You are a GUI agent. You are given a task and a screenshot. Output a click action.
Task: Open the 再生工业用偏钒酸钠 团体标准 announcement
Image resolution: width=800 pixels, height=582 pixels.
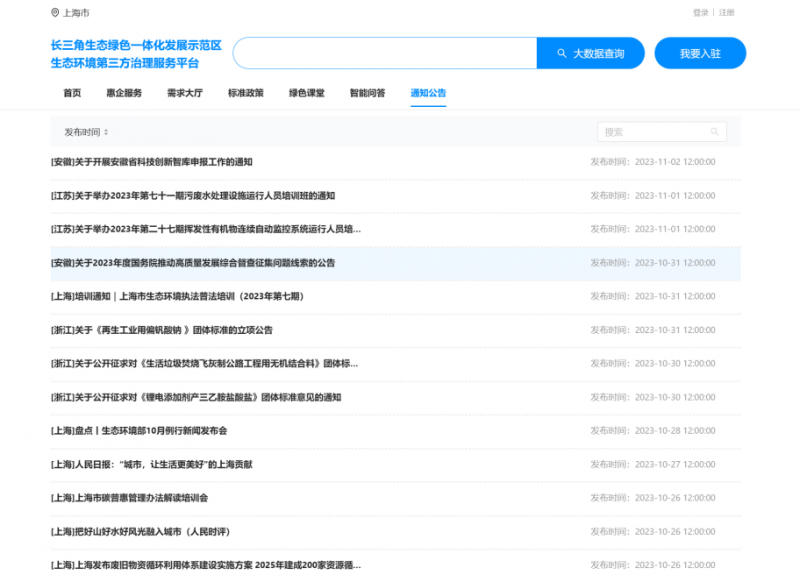[162, 330]
